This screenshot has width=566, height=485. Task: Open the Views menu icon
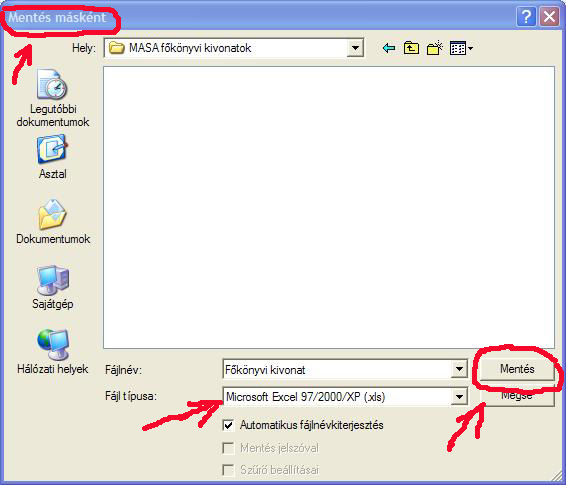461,48
